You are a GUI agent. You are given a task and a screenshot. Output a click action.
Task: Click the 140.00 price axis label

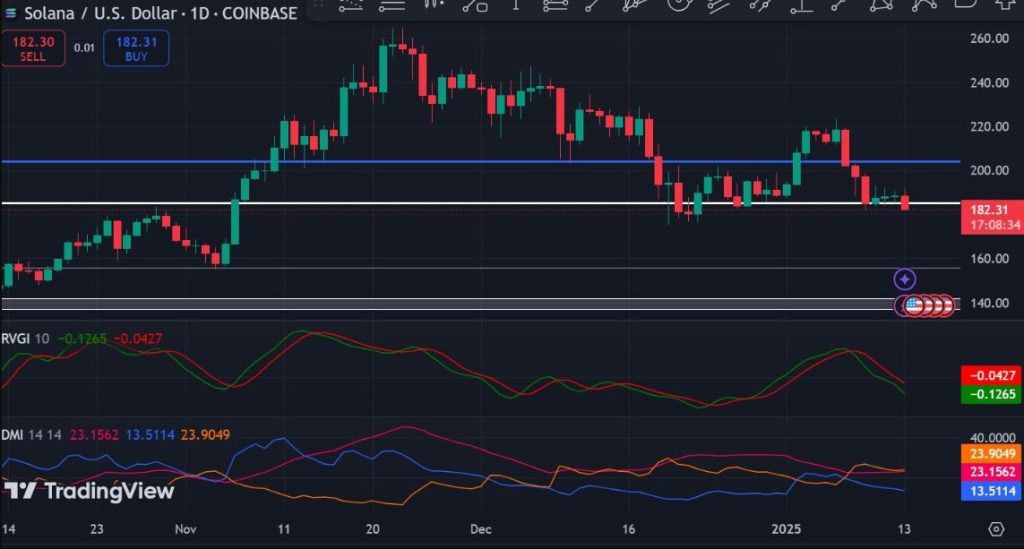click(989, 303)
